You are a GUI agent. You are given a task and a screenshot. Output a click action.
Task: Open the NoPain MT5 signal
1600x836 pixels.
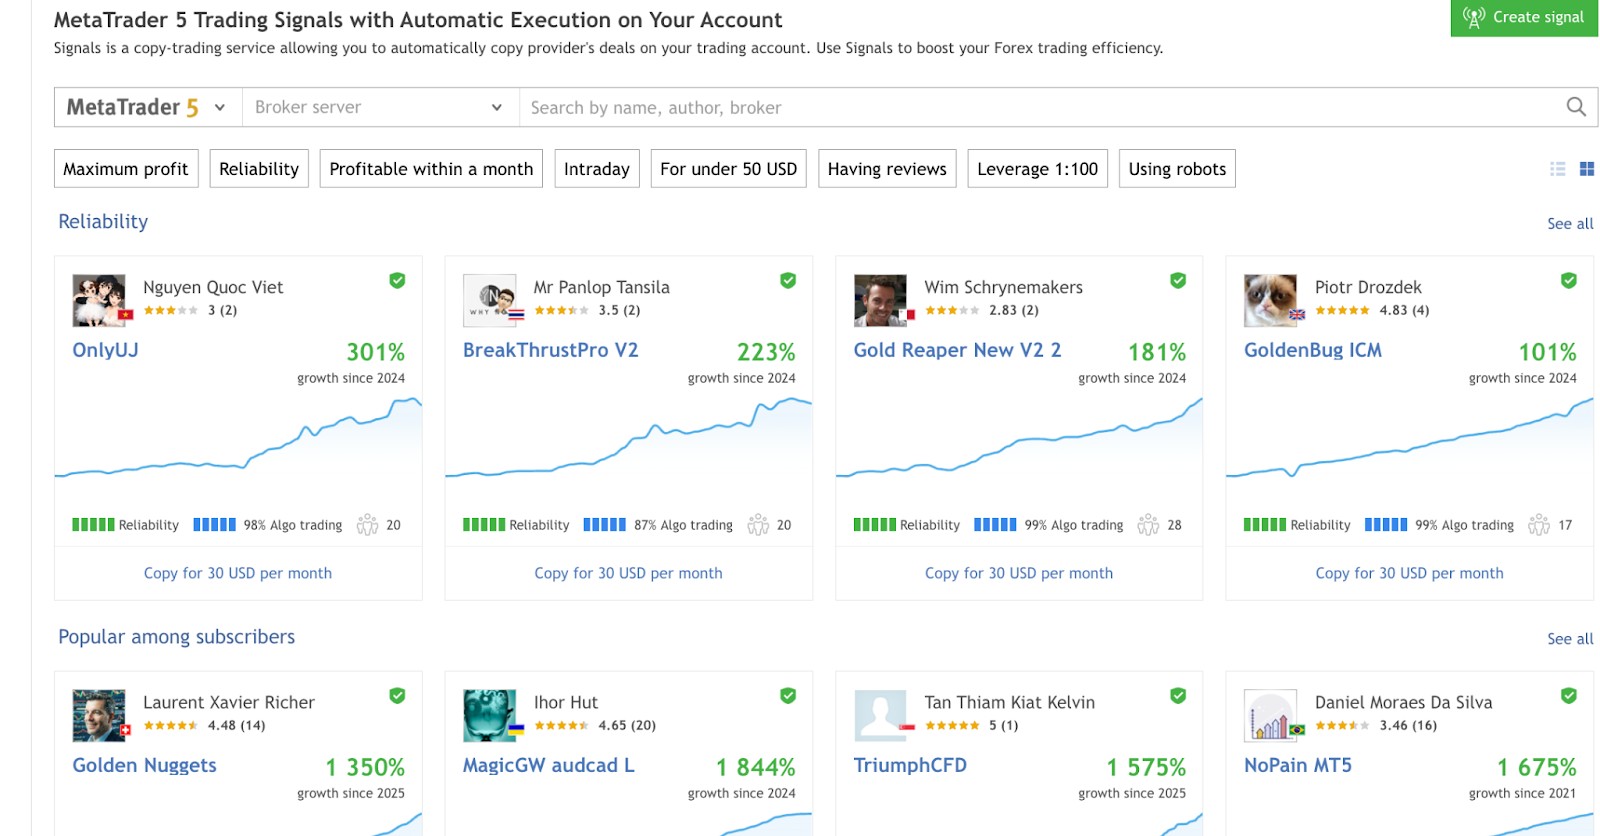click(x=1298, y=765)
